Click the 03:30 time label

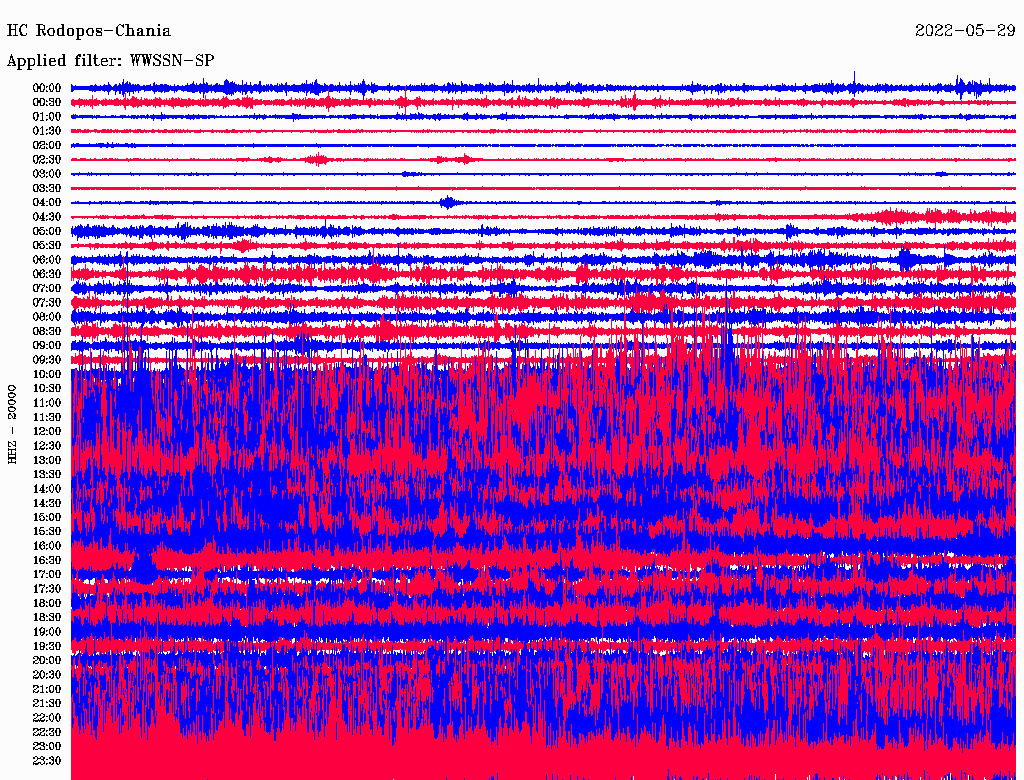(x=47, y=188)
